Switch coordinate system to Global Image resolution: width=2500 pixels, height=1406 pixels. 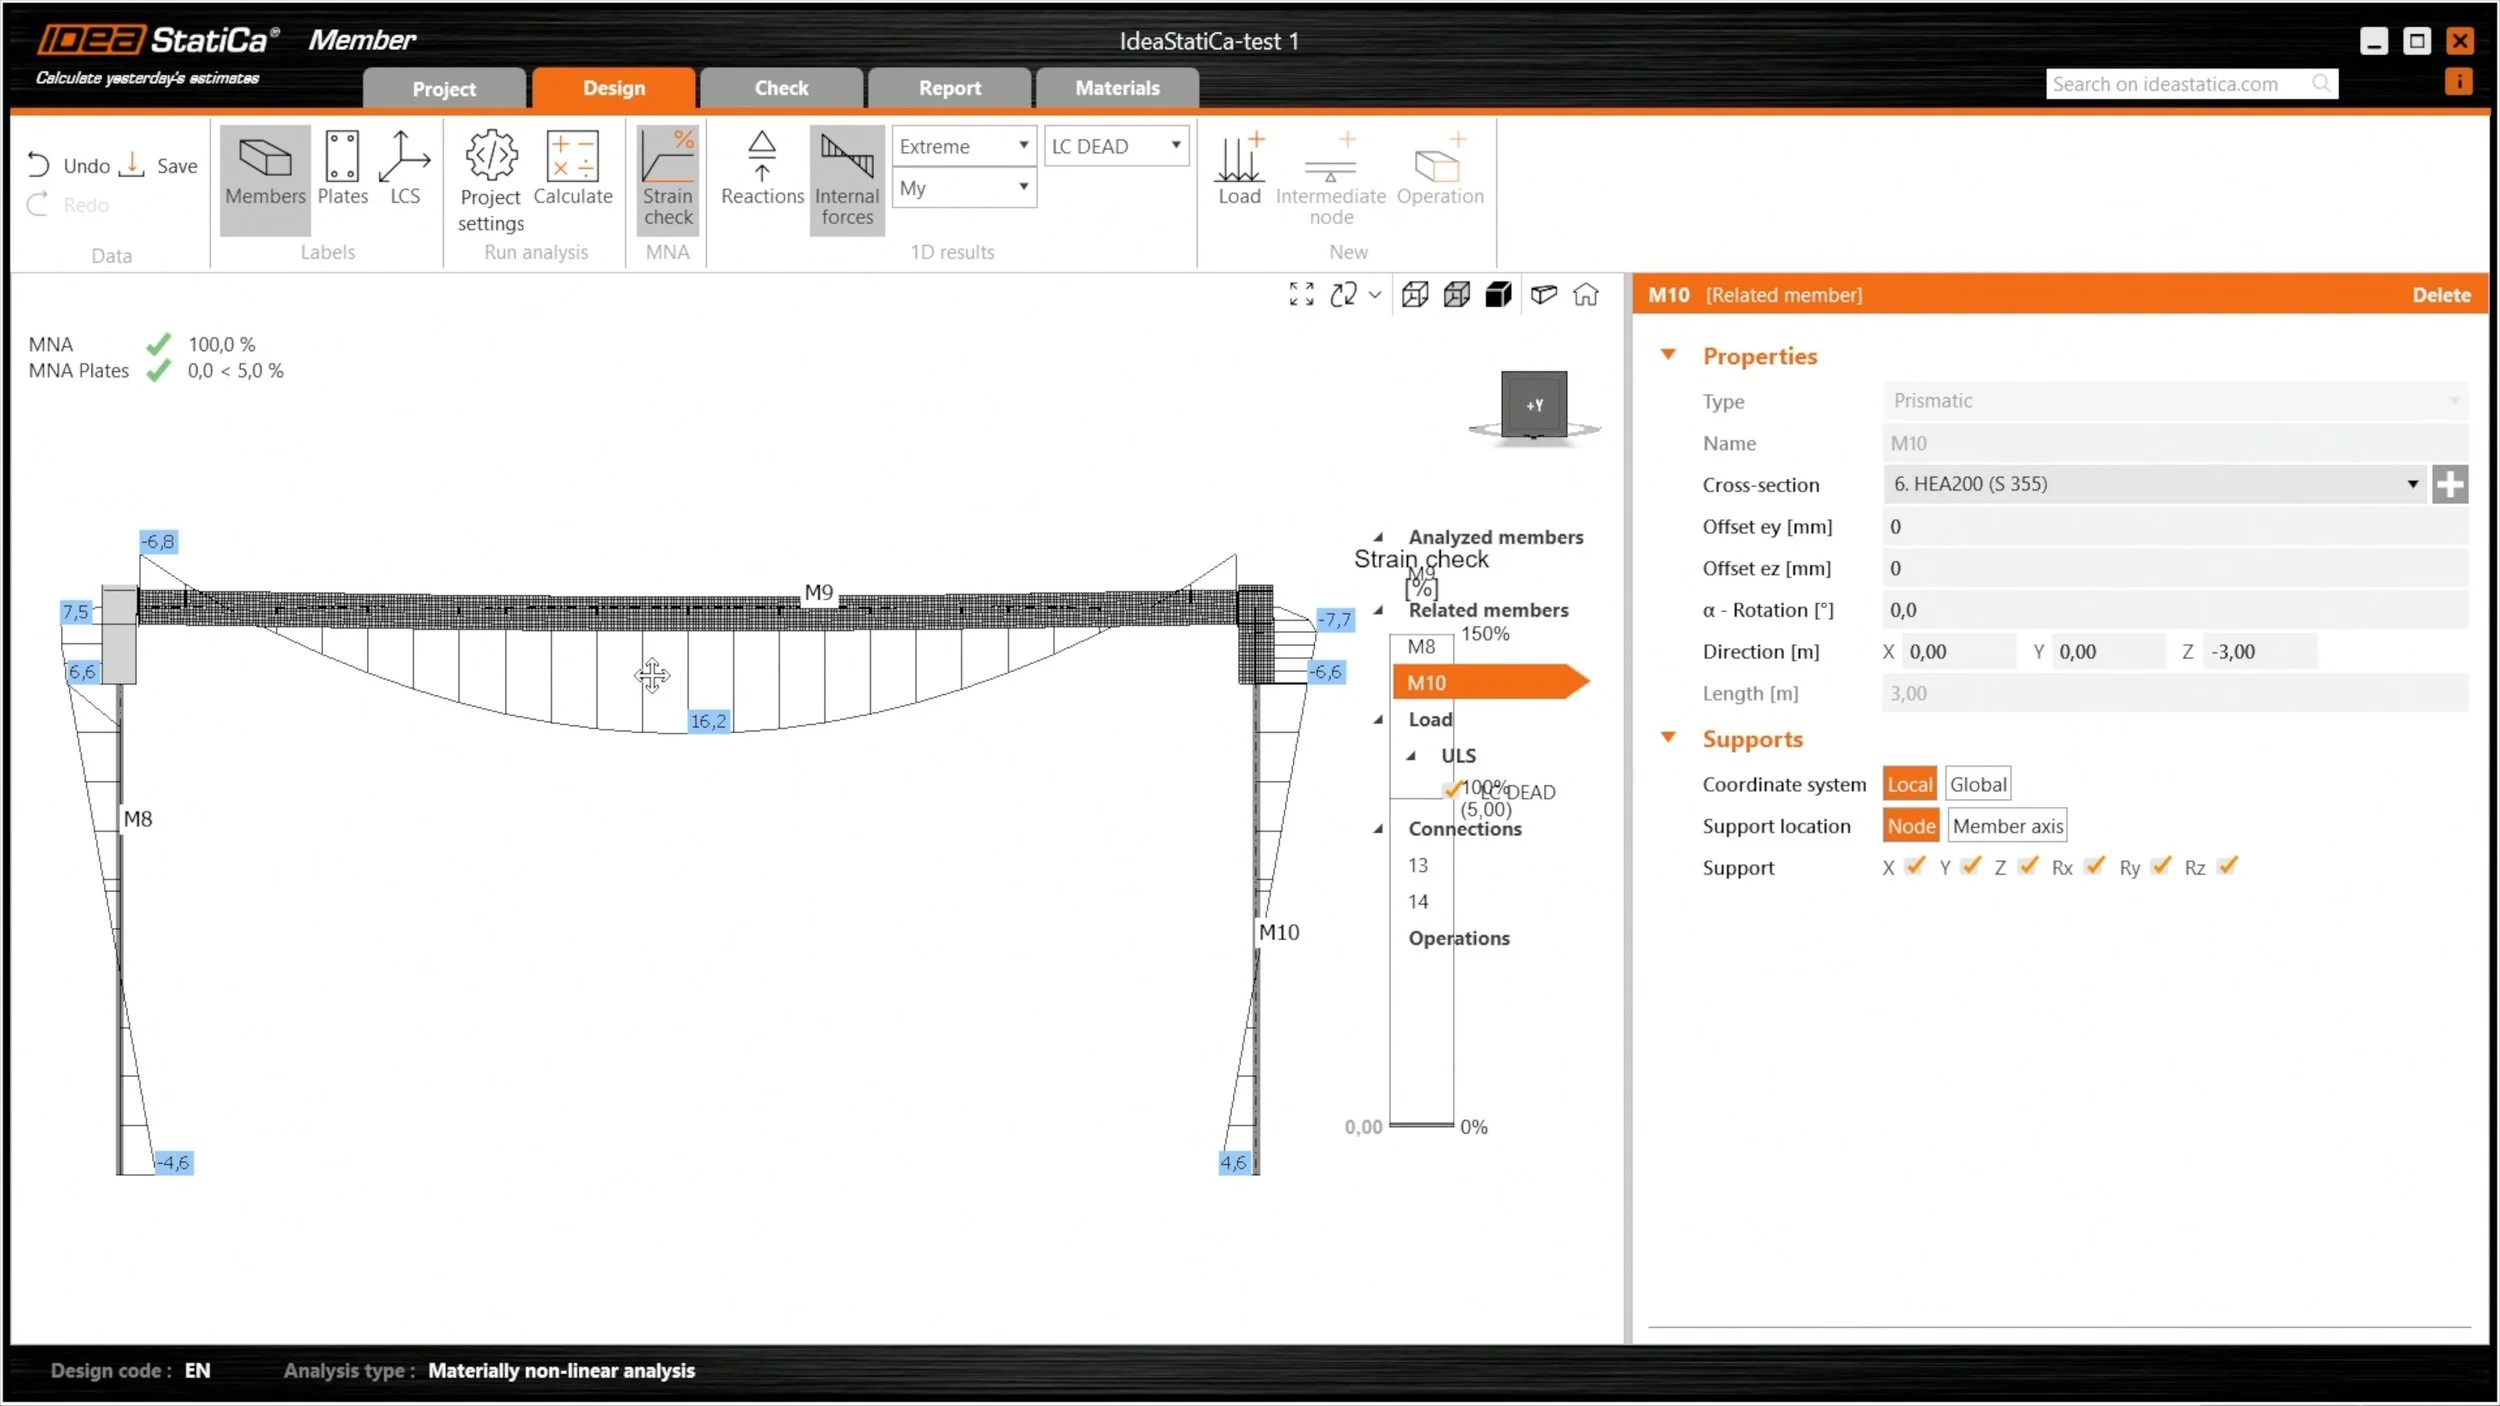click(1977, 784)
